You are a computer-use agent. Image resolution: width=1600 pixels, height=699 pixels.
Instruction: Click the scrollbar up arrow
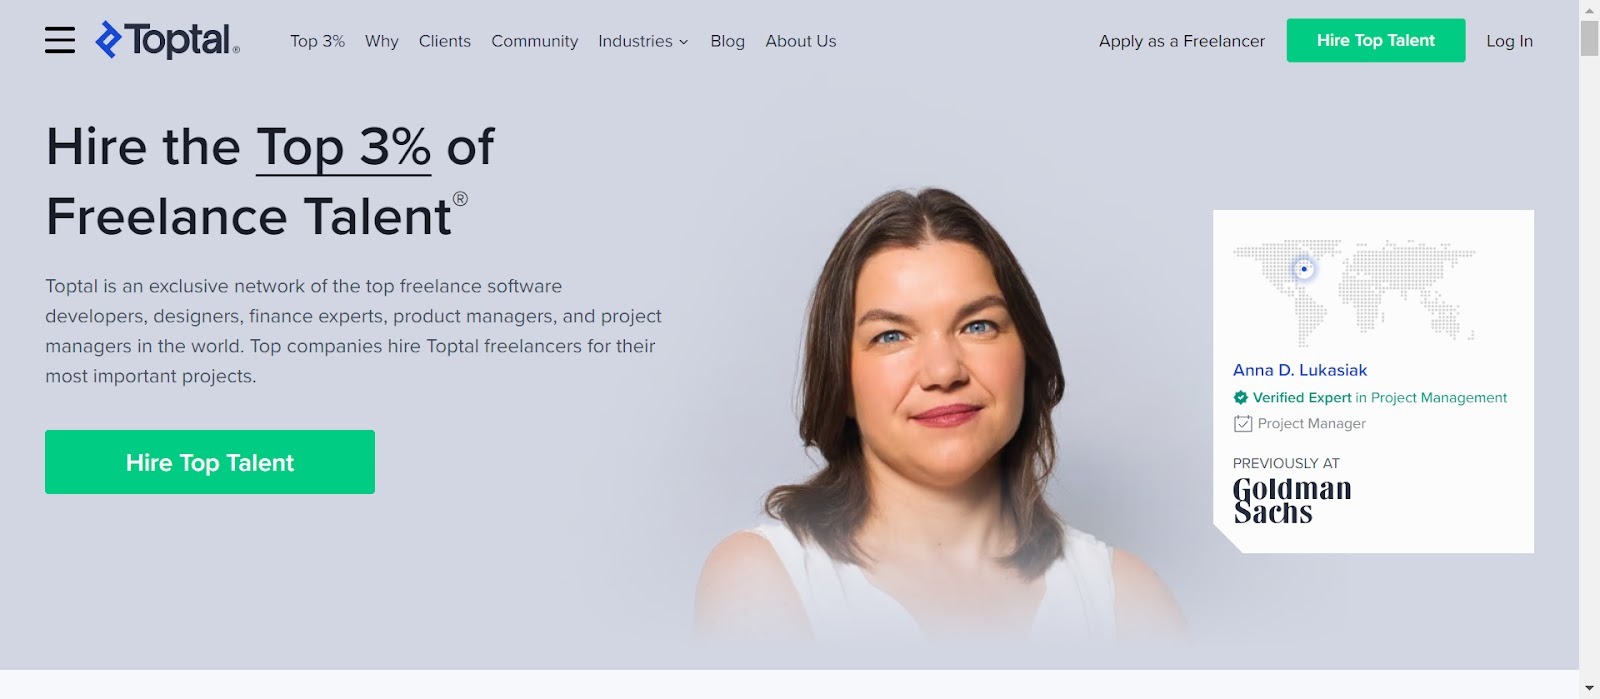click(1589, 10)
